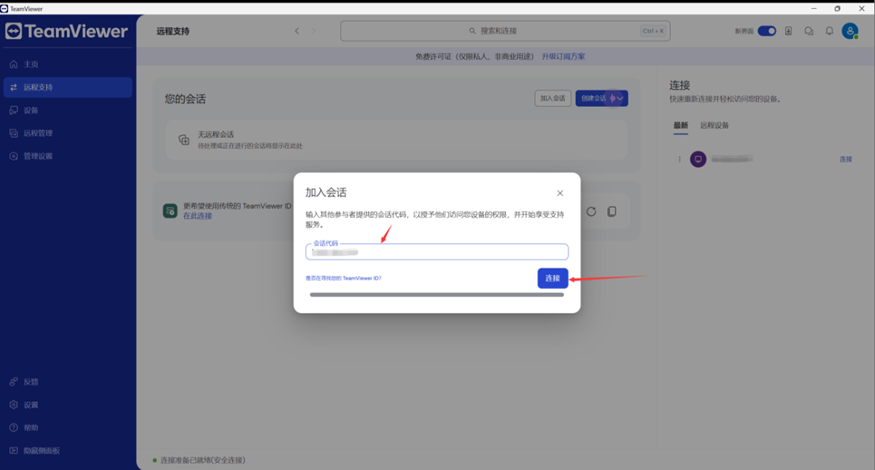875x470 pixels.
Task: Click the 搜索和连接 search field
Action: pos(505,31)
